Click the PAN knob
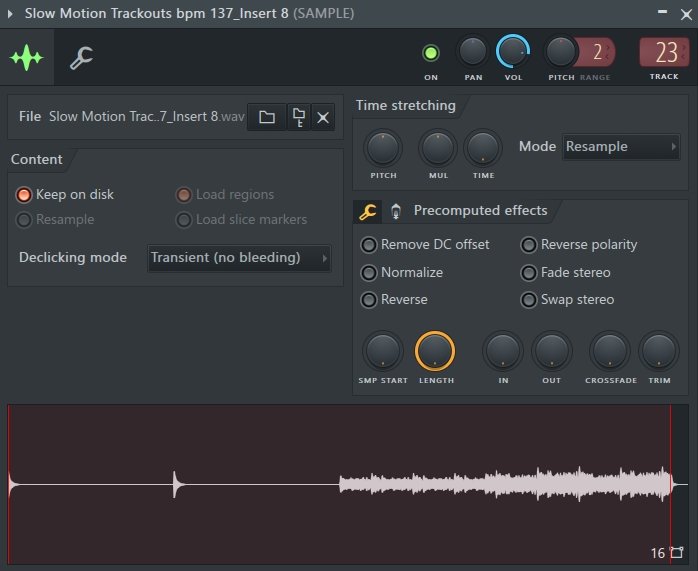 tap(473, 52)
